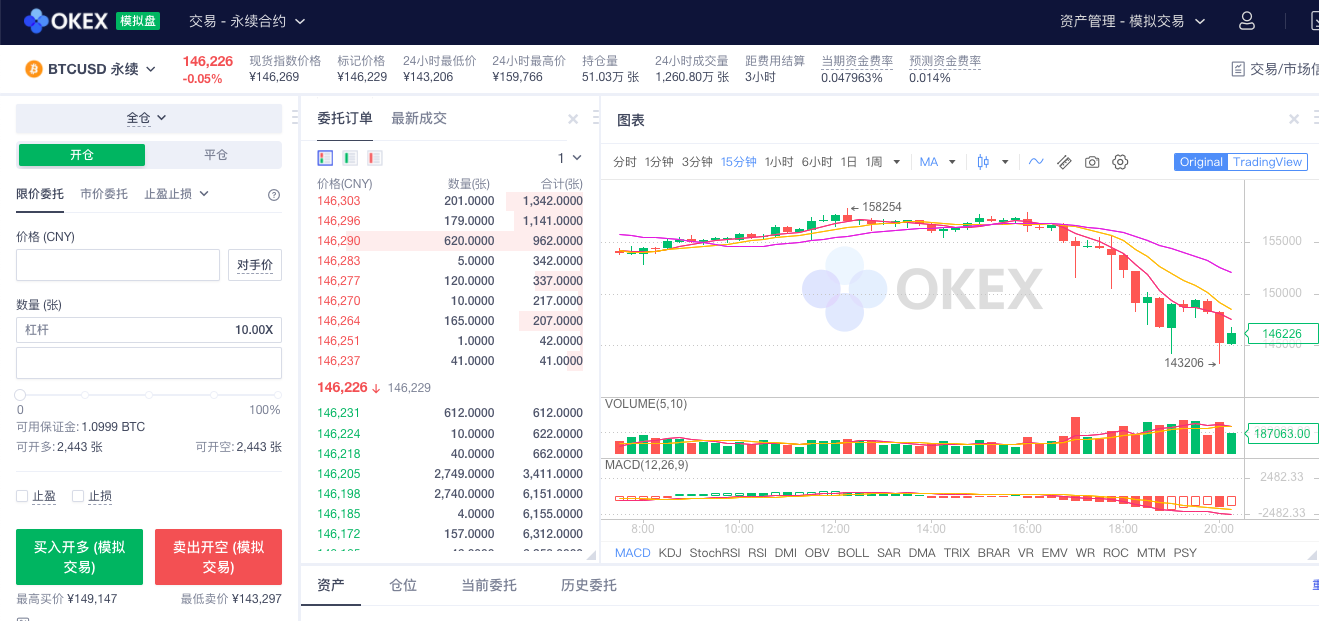The image size is (1319, 621).
Task: Click the 对手价 button
Action: [255, 265]
